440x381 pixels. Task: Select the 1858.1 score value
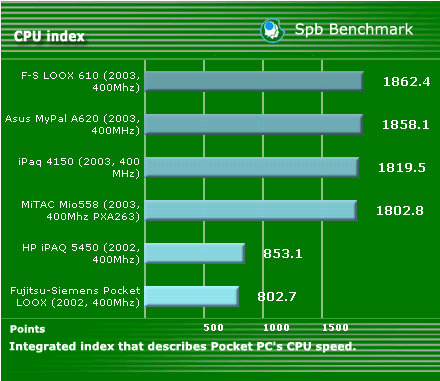[x=406, y=125]
